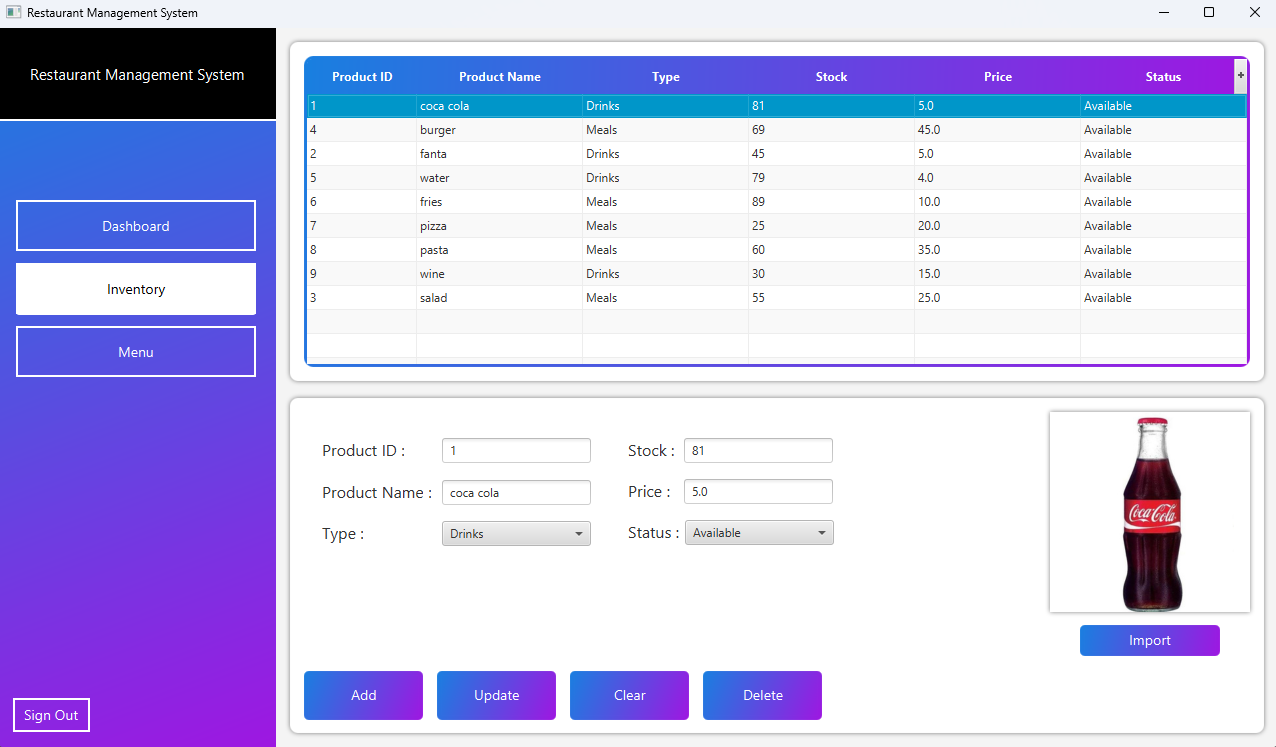Click the Stock text field
Image resolution: width=1276 pixels, height=747 pixels.
coord(758,450)
